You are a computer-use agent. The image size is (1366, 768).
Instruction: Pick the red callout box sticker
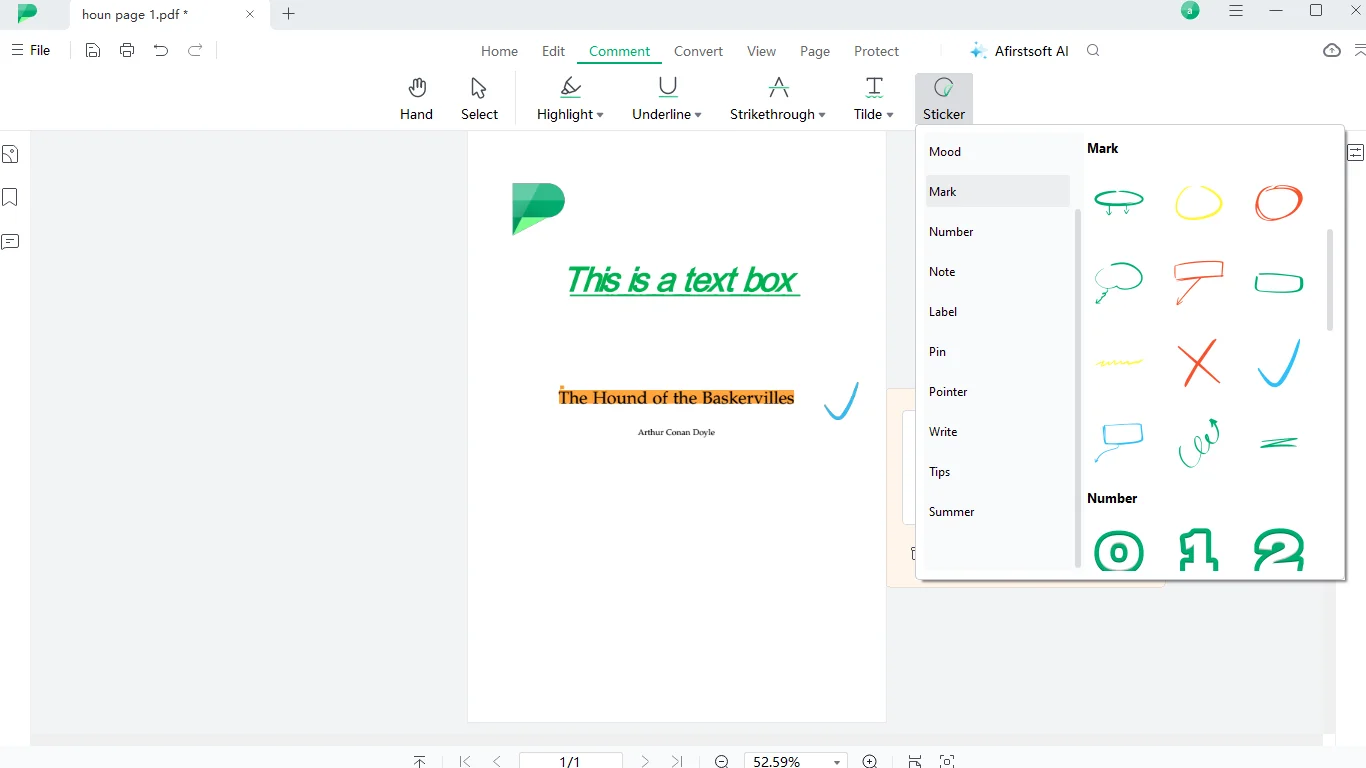[1199, 282]
